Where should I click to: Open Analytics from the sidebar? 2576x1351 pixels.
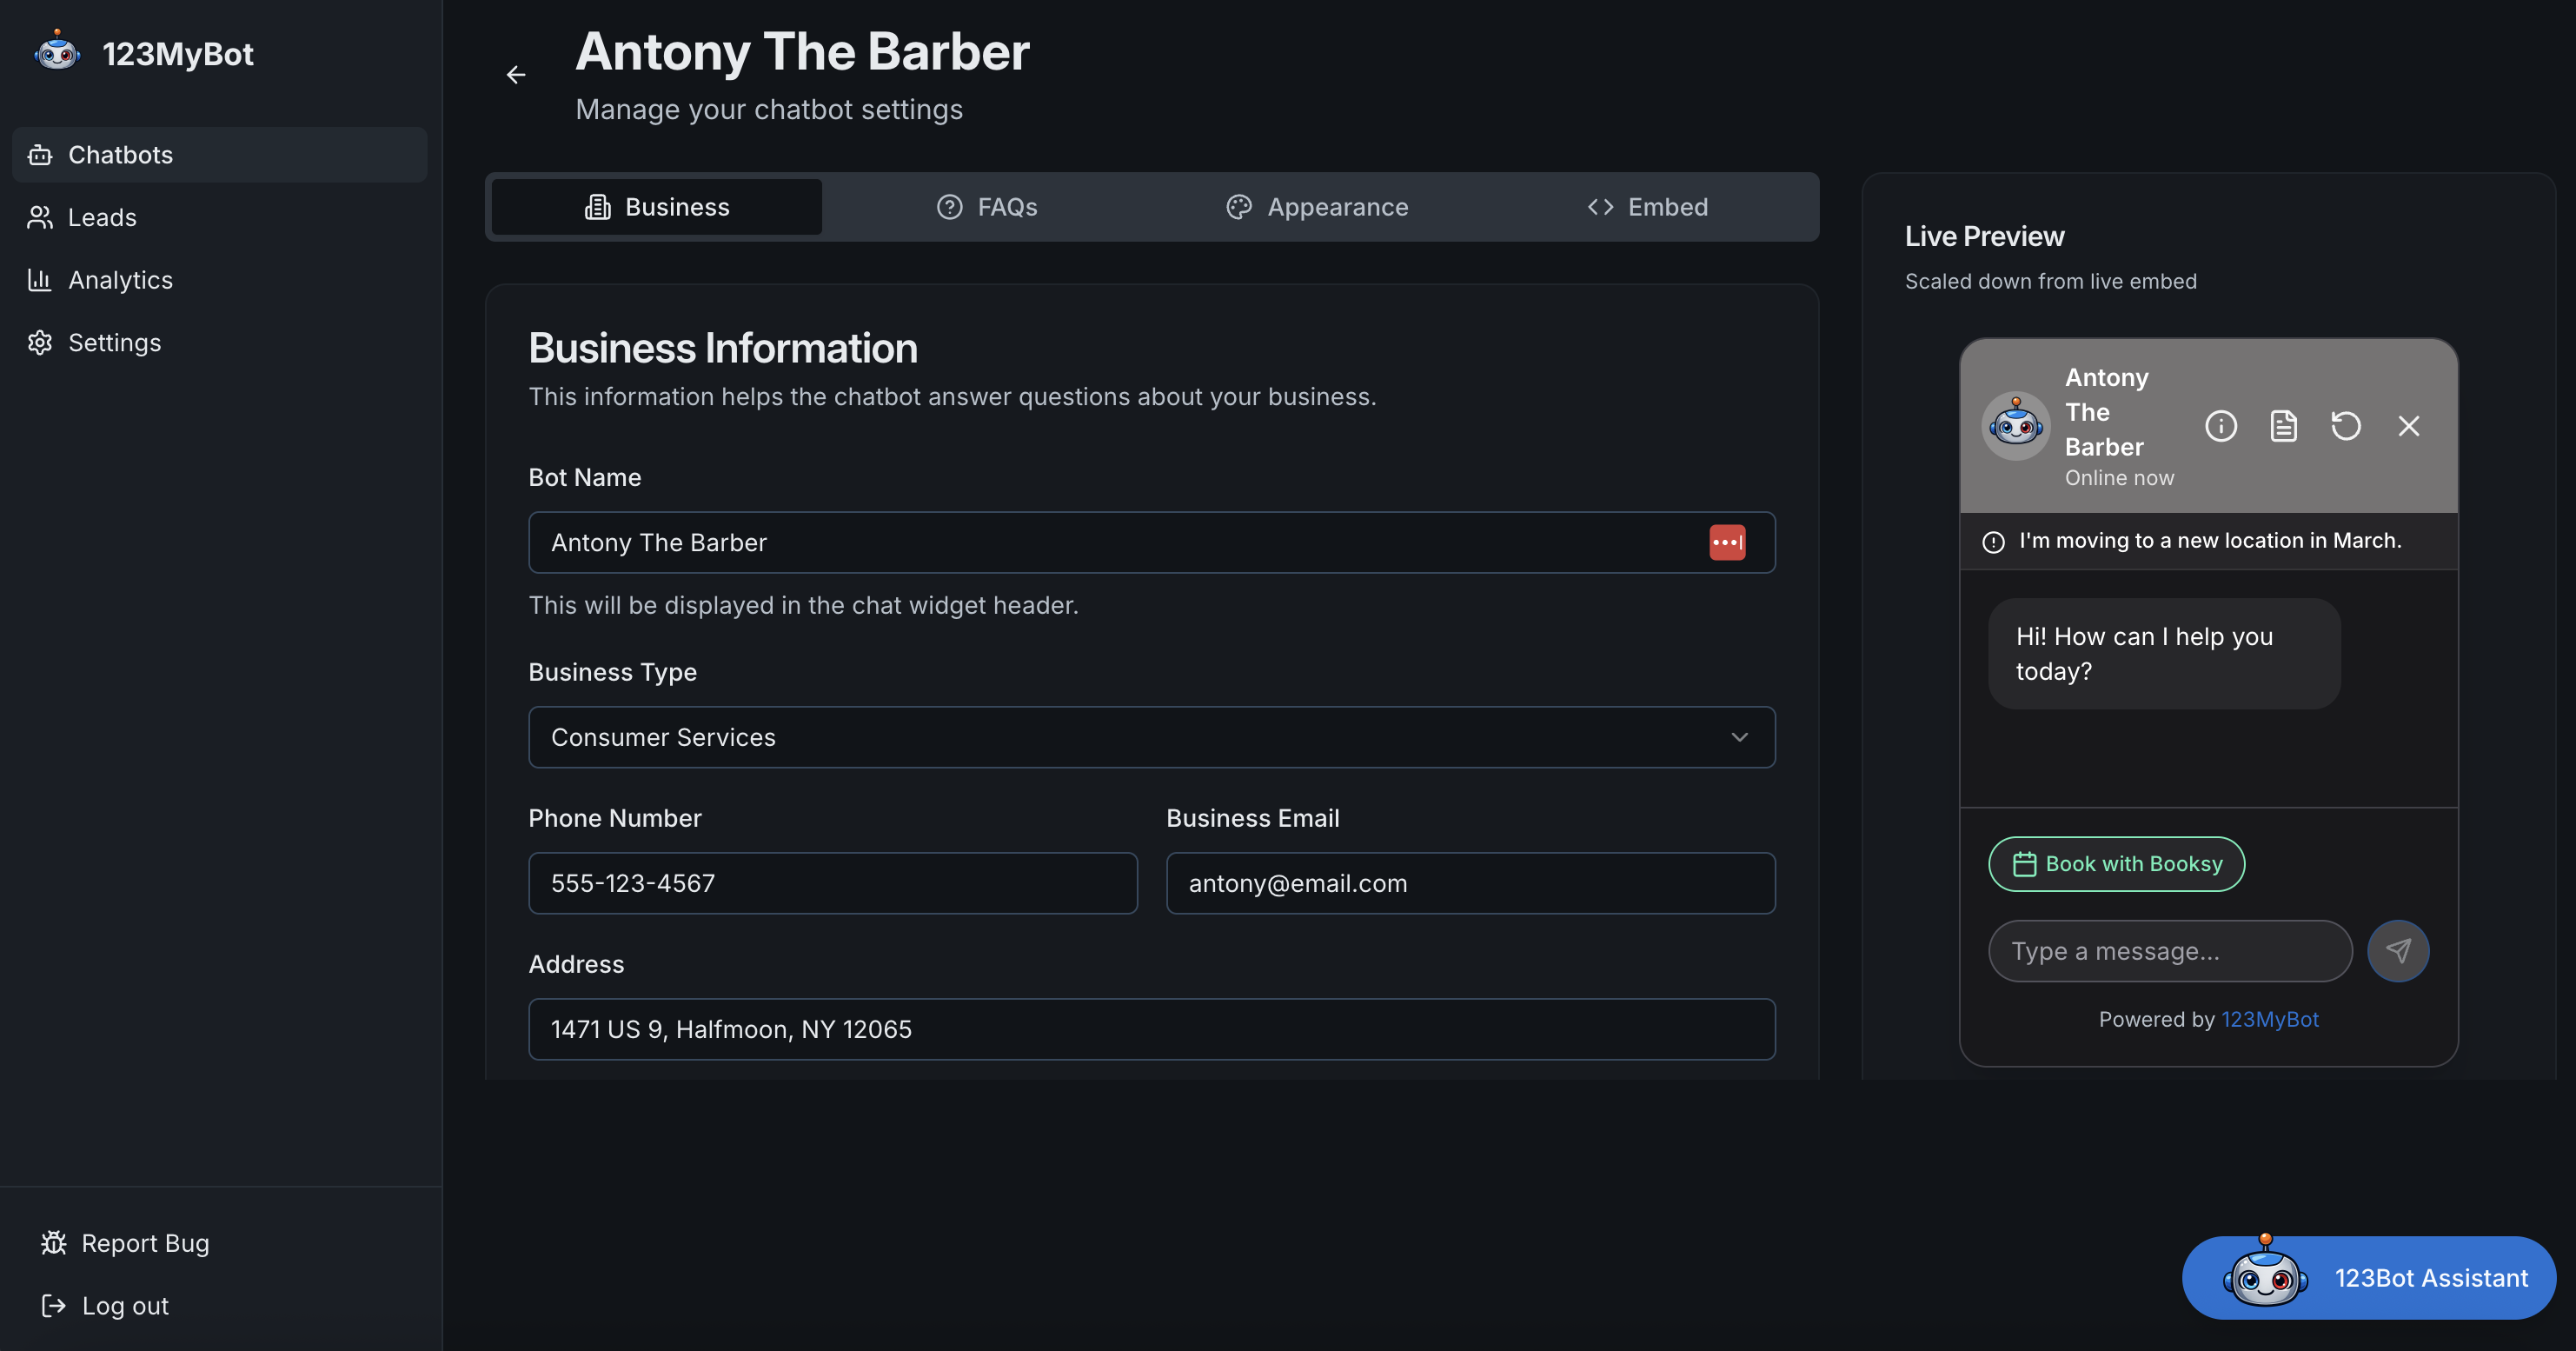pyautogui.click(x=120, y=280)
